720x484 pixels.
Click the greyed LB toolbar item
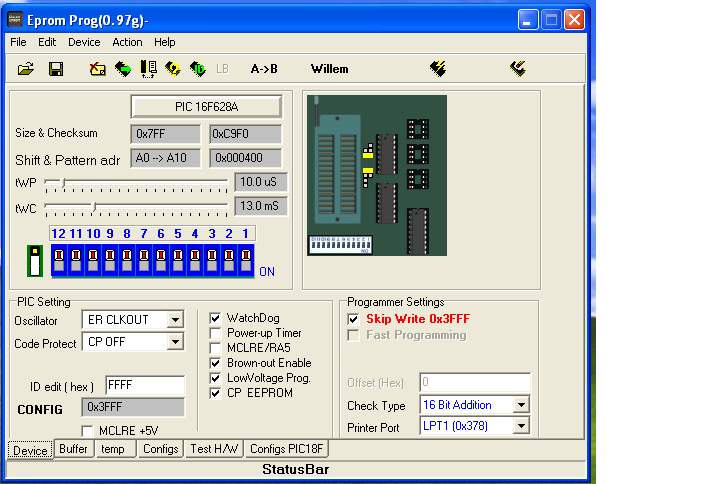coord(222,69)
